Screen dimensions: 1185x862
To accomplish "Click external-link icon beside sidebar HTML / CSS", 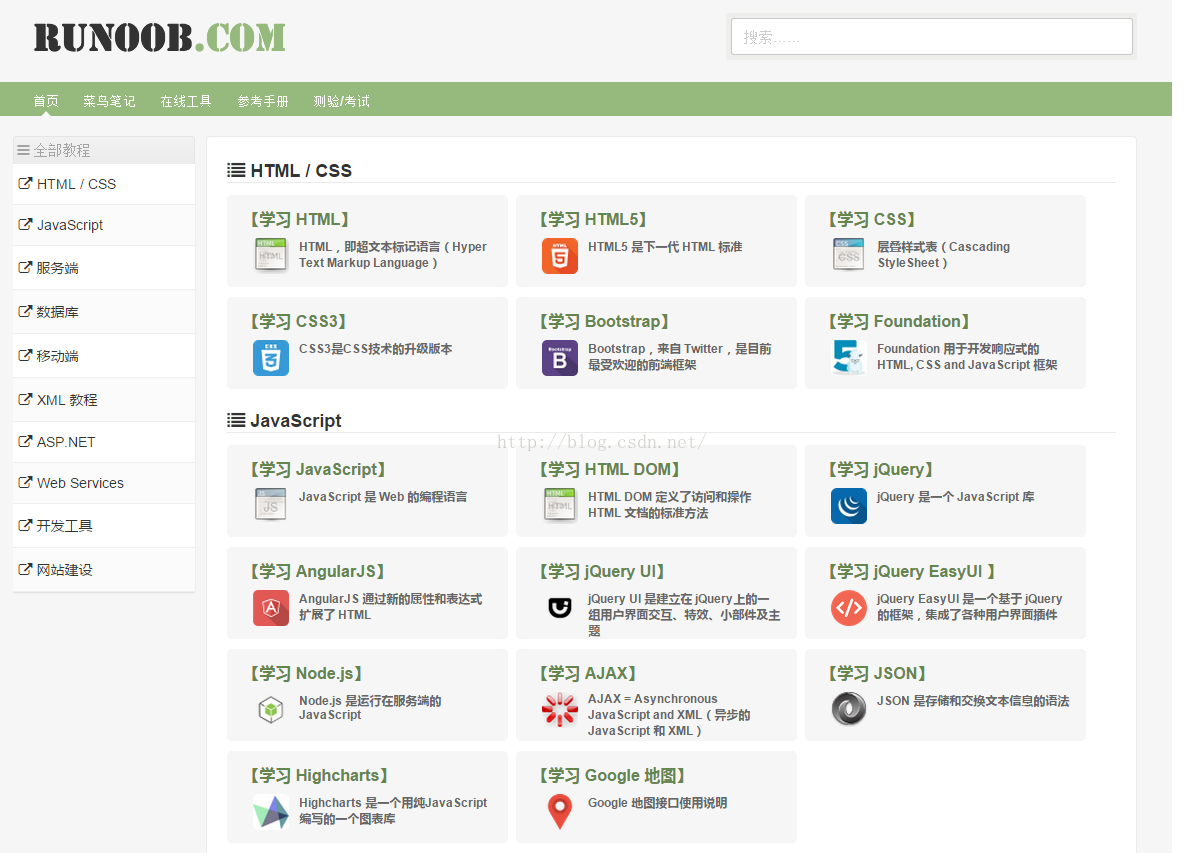I will click(26, 185).
